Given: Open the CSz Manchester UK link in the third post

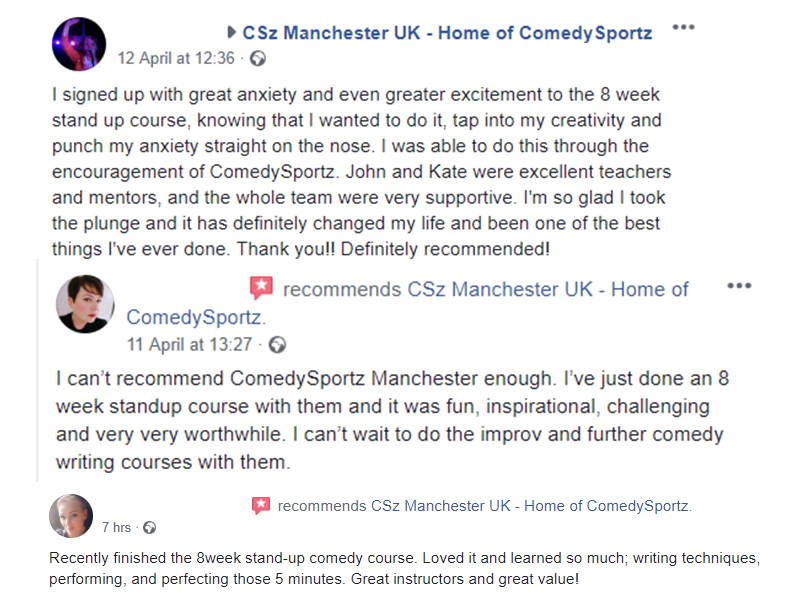Looking at the screenshot, I should click(531, 506).
